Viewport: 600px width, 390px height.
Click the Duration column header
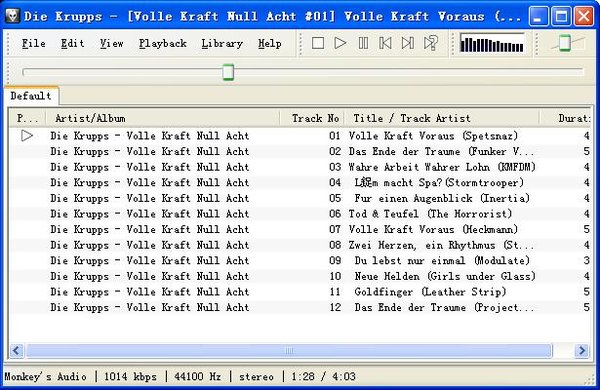pyautogui.click(x=566, y=118)
